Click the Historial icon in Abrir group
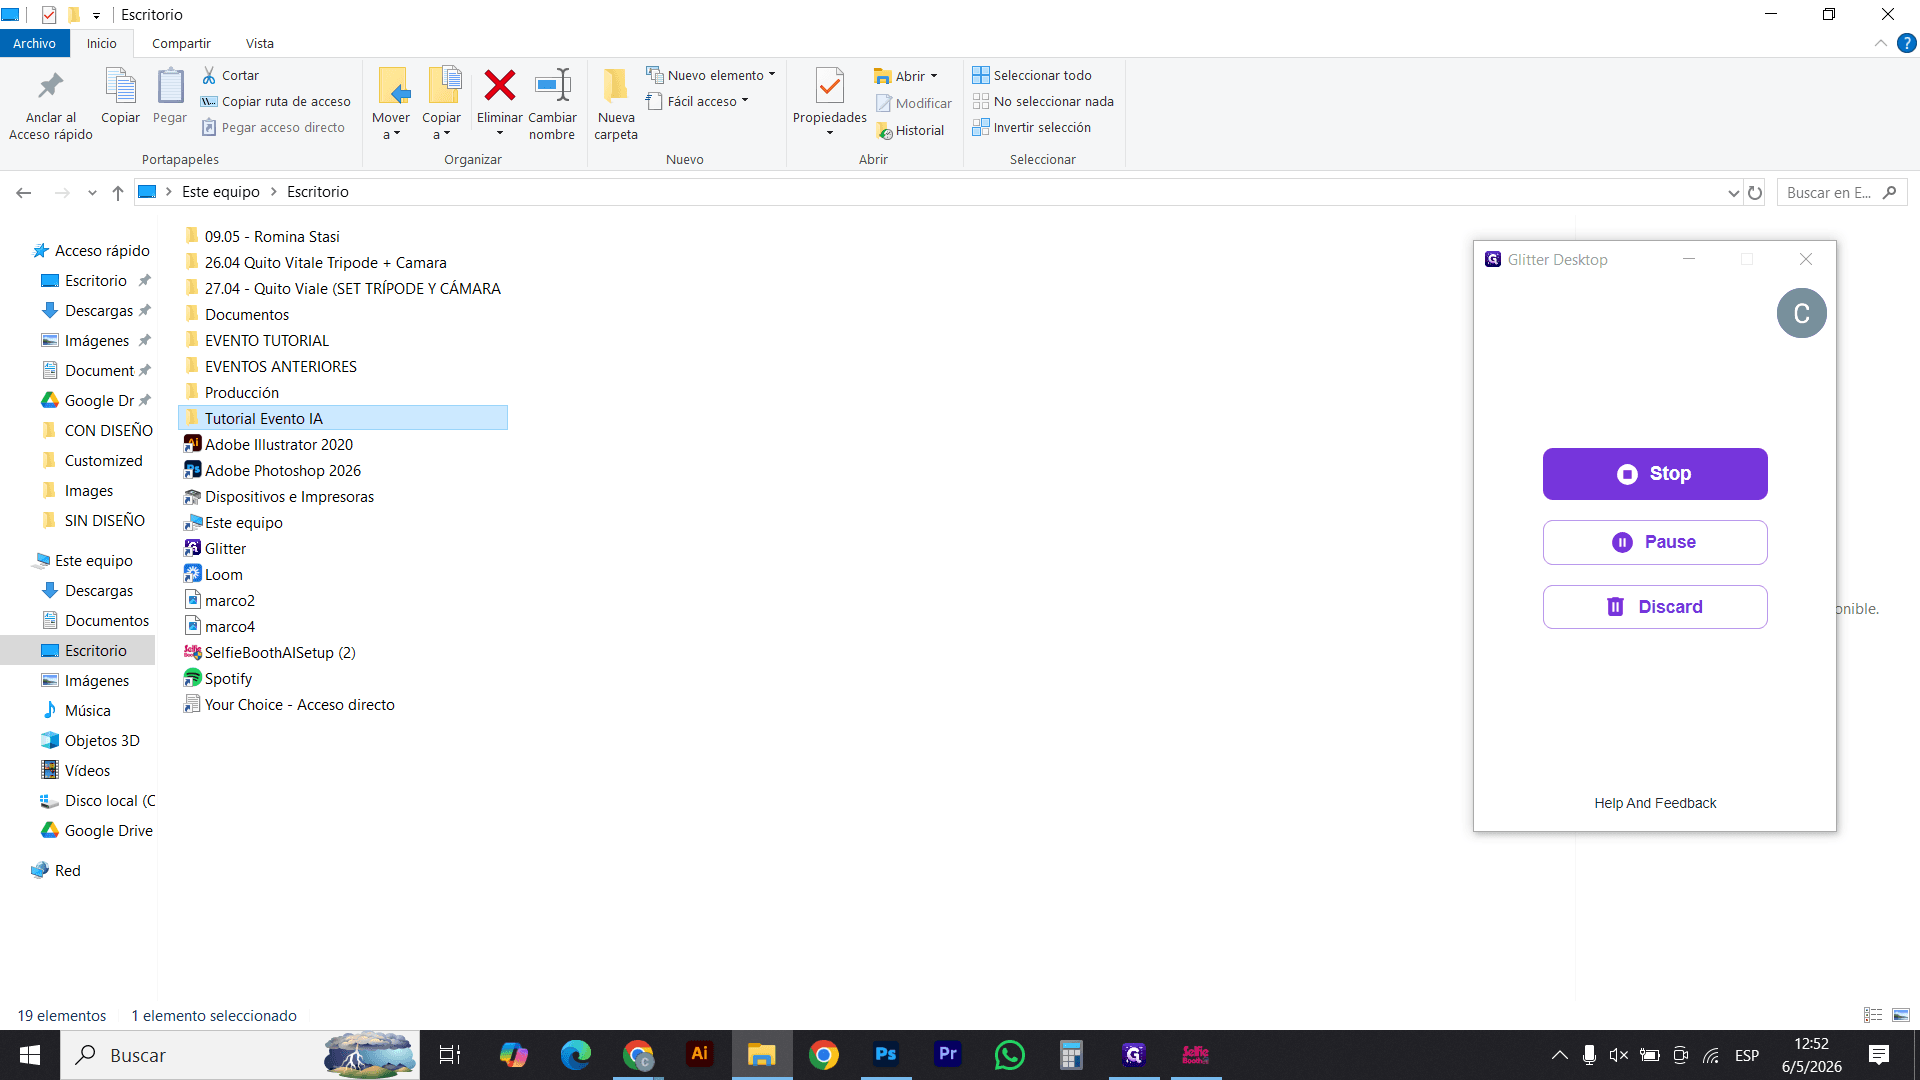The width and height of the screenshot is (1920, 1080). [884, 131]
